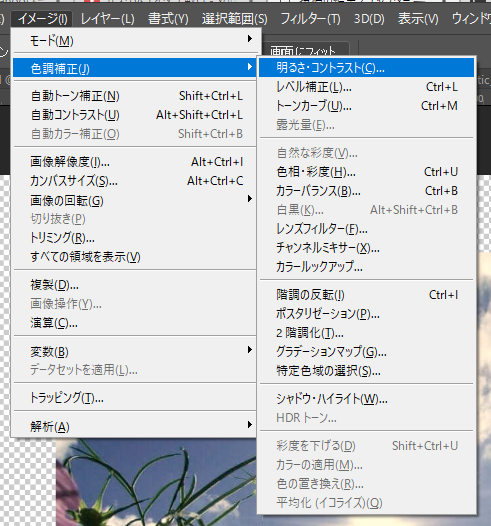Viewport: 491px width, 526px height.
Task: Open 色相・彩度(H) dialog
Action: 366,172
